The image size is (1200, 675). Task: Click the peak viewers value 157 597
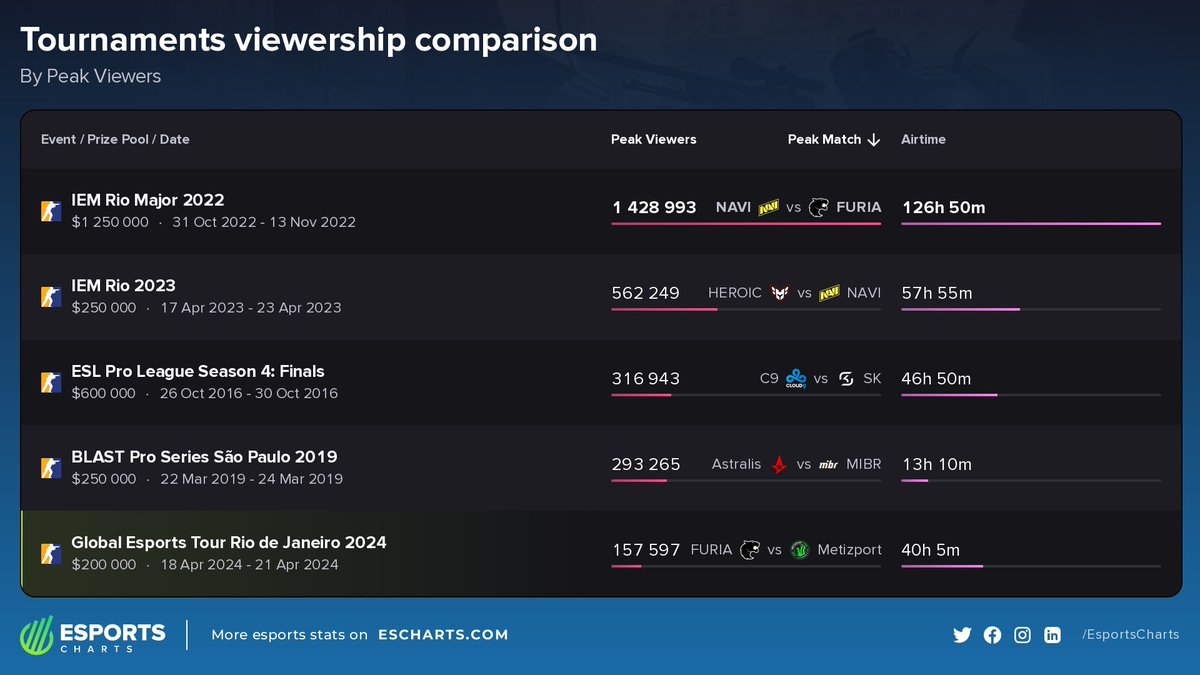click(x=646, y=550)
